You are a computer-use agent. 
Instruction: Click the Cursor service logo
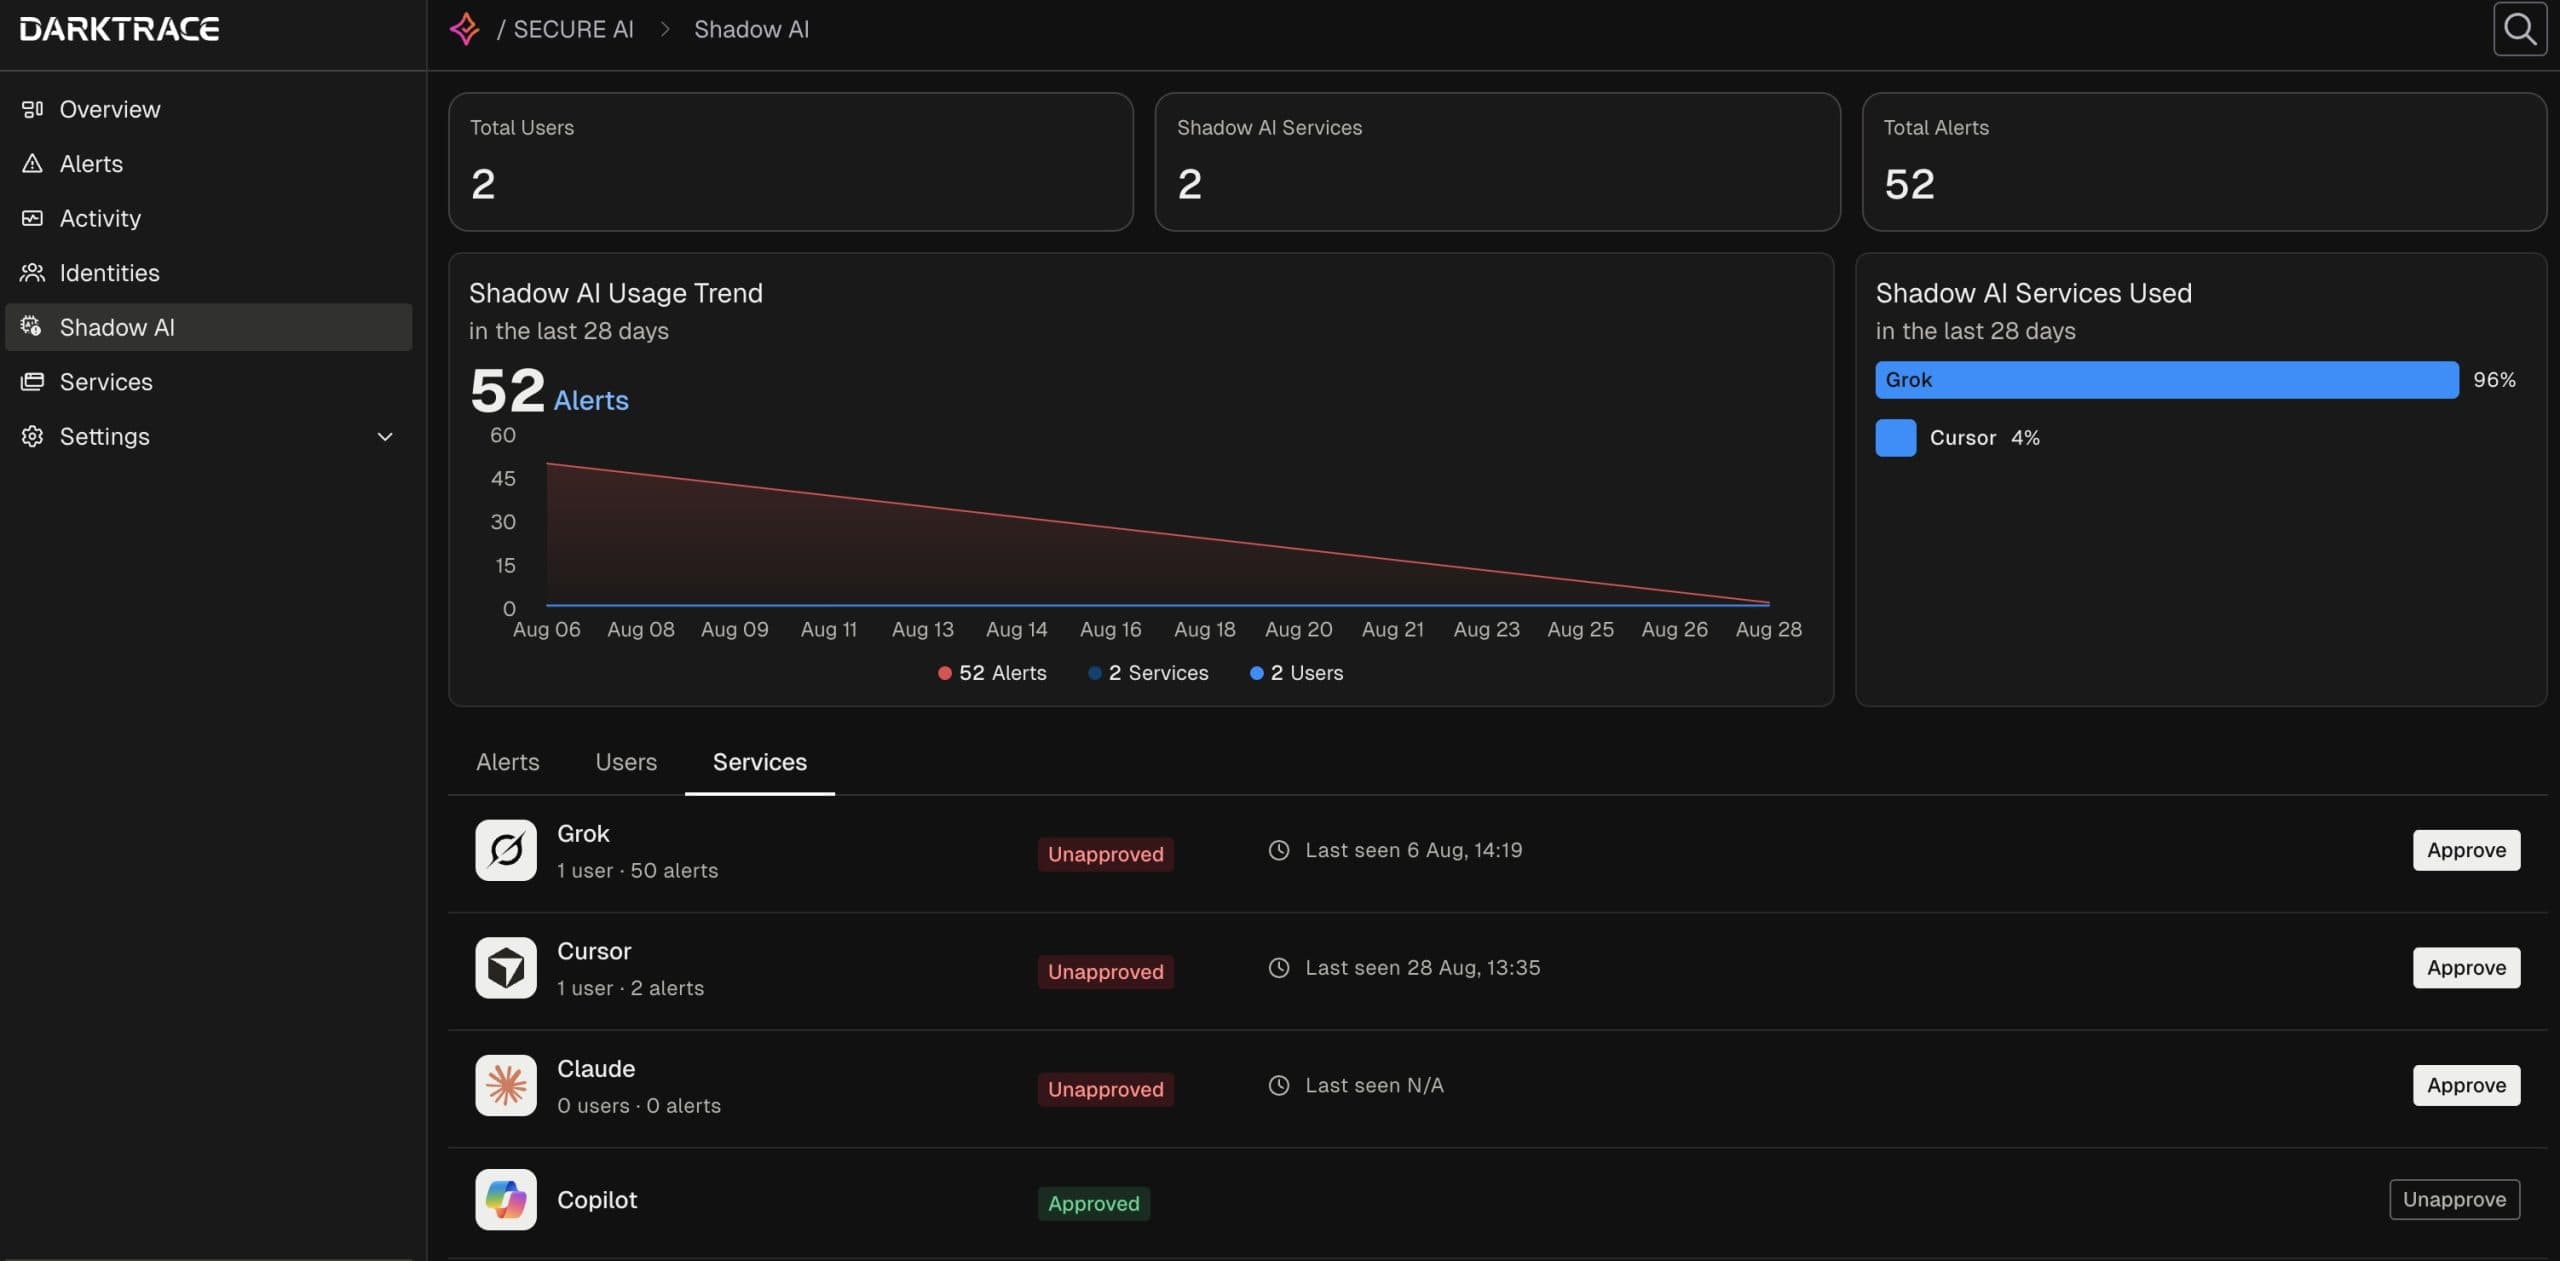(x=506, y=968)
